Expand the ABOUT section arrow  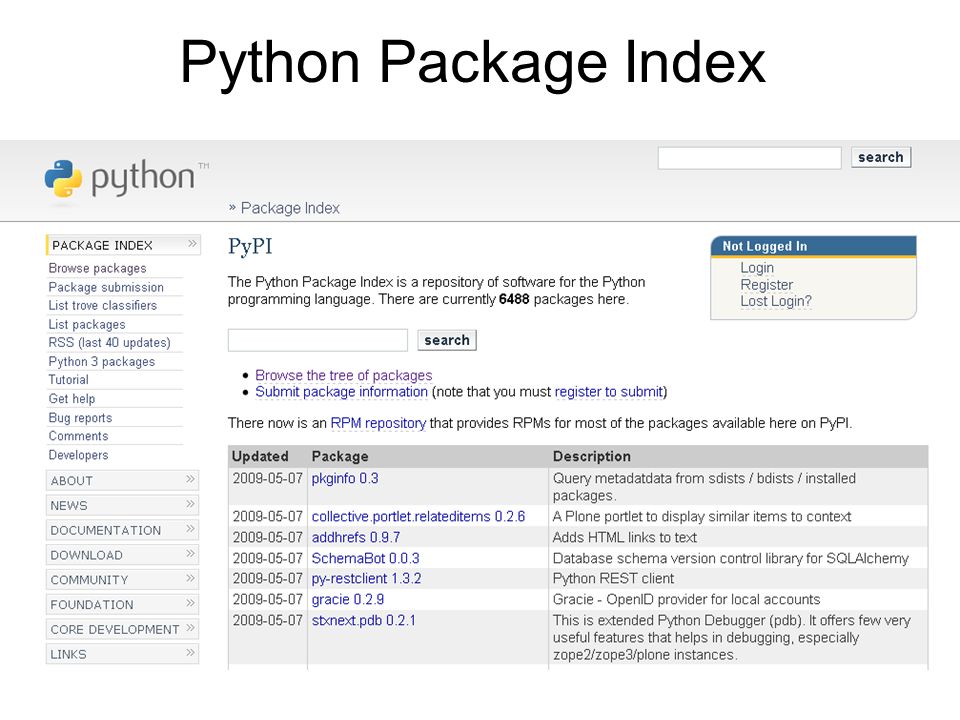pyautogui.click(x=190, y=479)
